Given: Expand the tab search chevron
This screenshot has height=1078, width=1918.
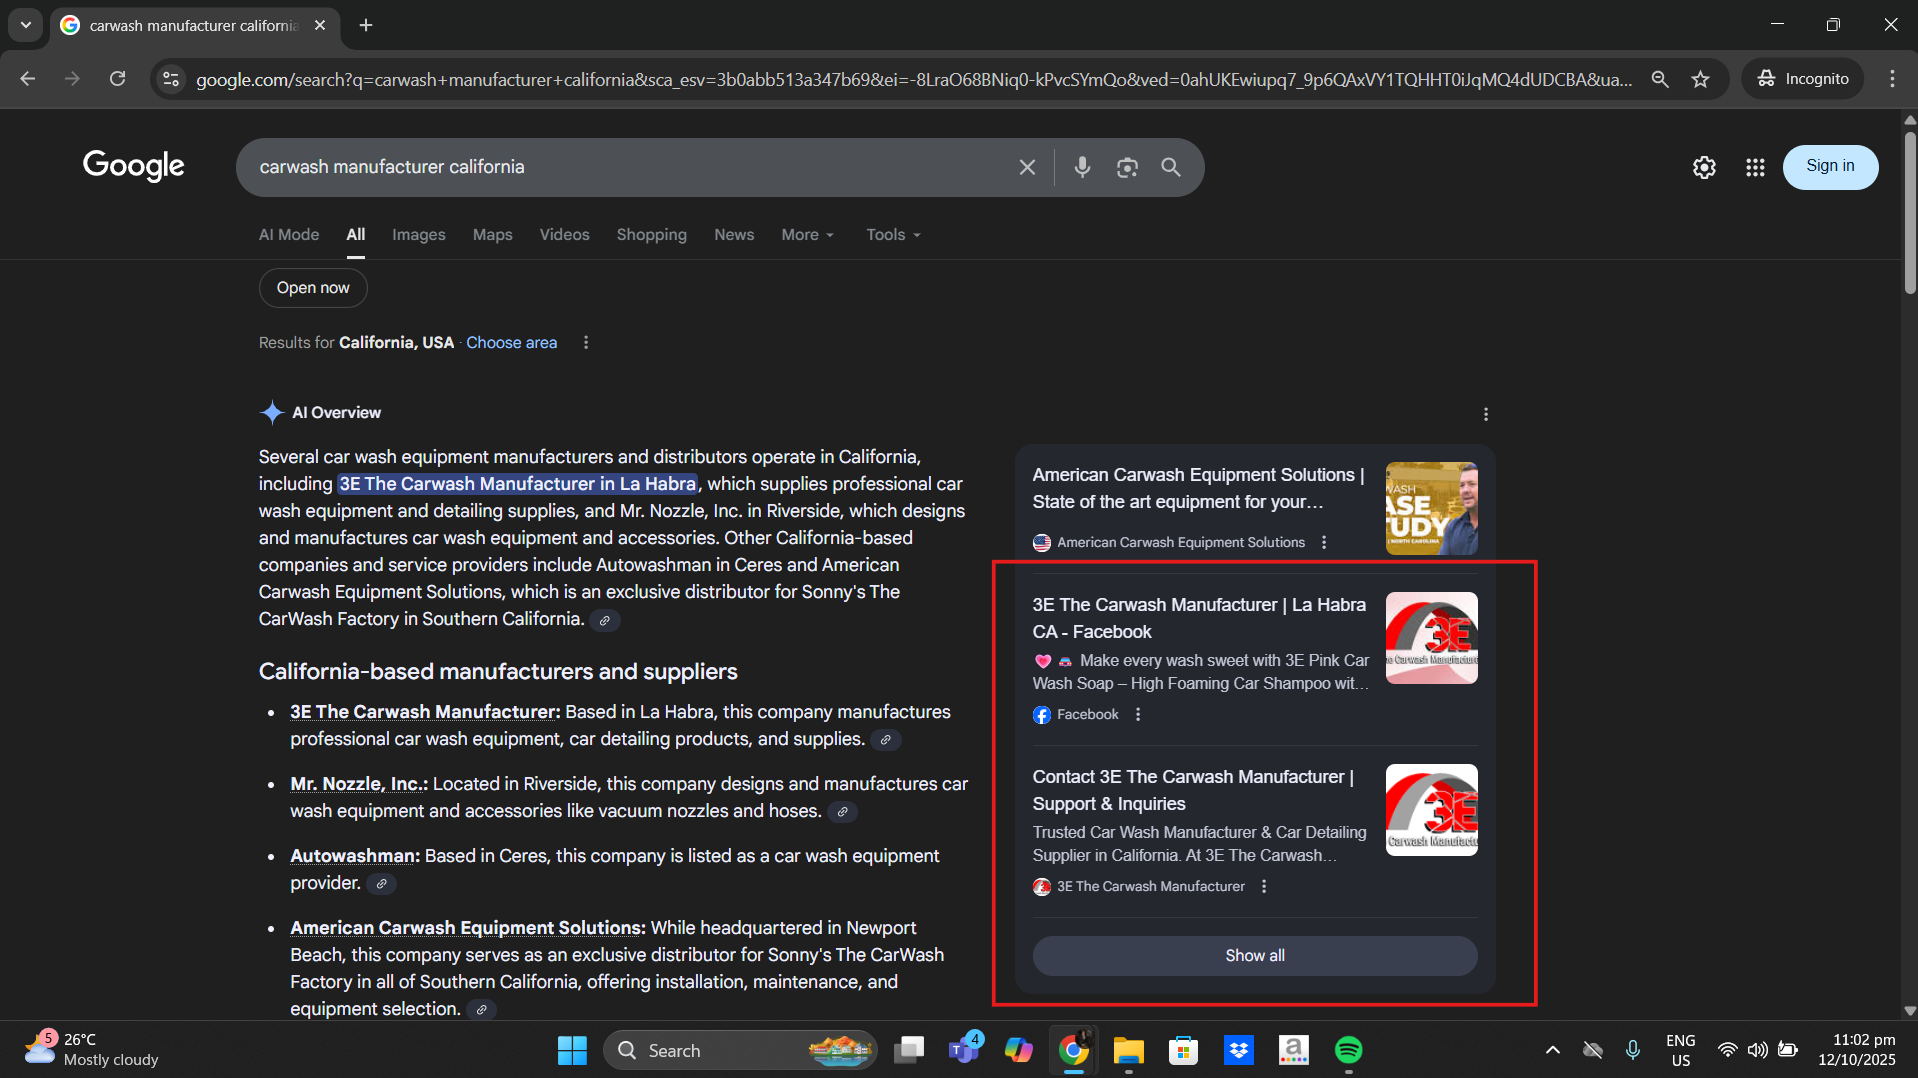Looking at the screenshot, I should click(26, 25).
